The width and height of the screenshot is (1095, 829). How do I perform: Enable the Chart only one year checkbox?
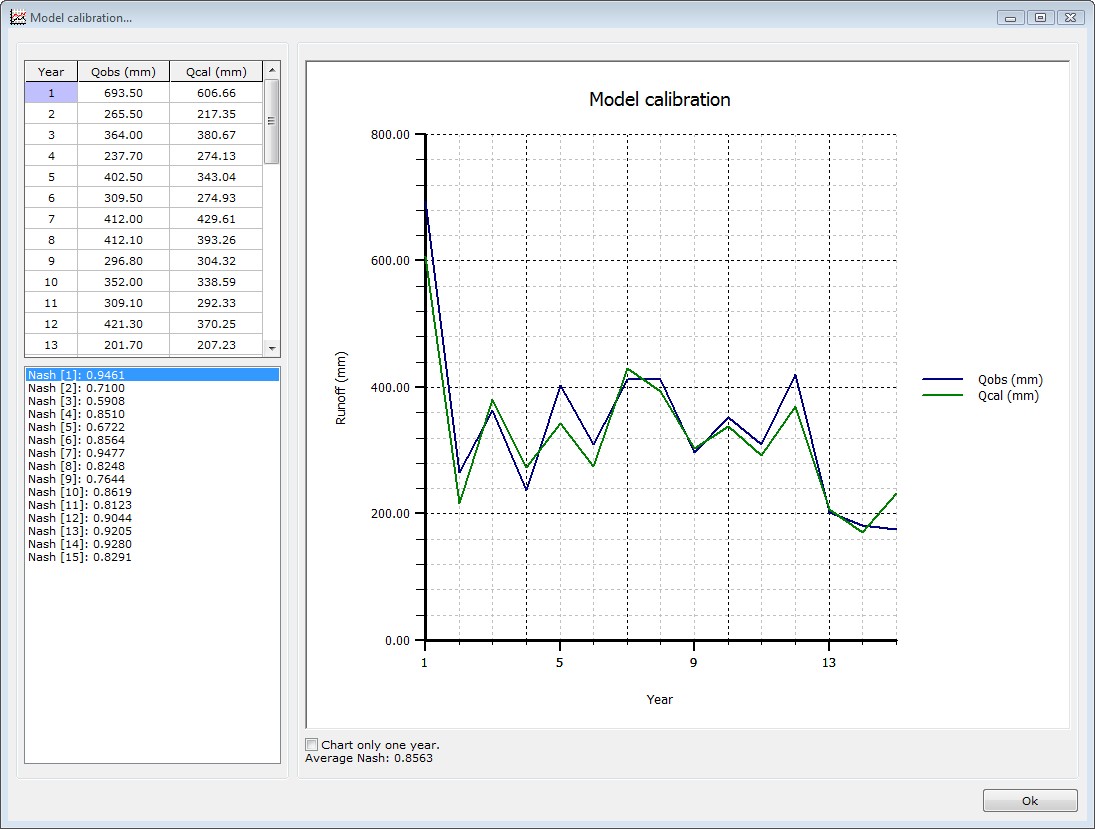(x=312, y=745)
